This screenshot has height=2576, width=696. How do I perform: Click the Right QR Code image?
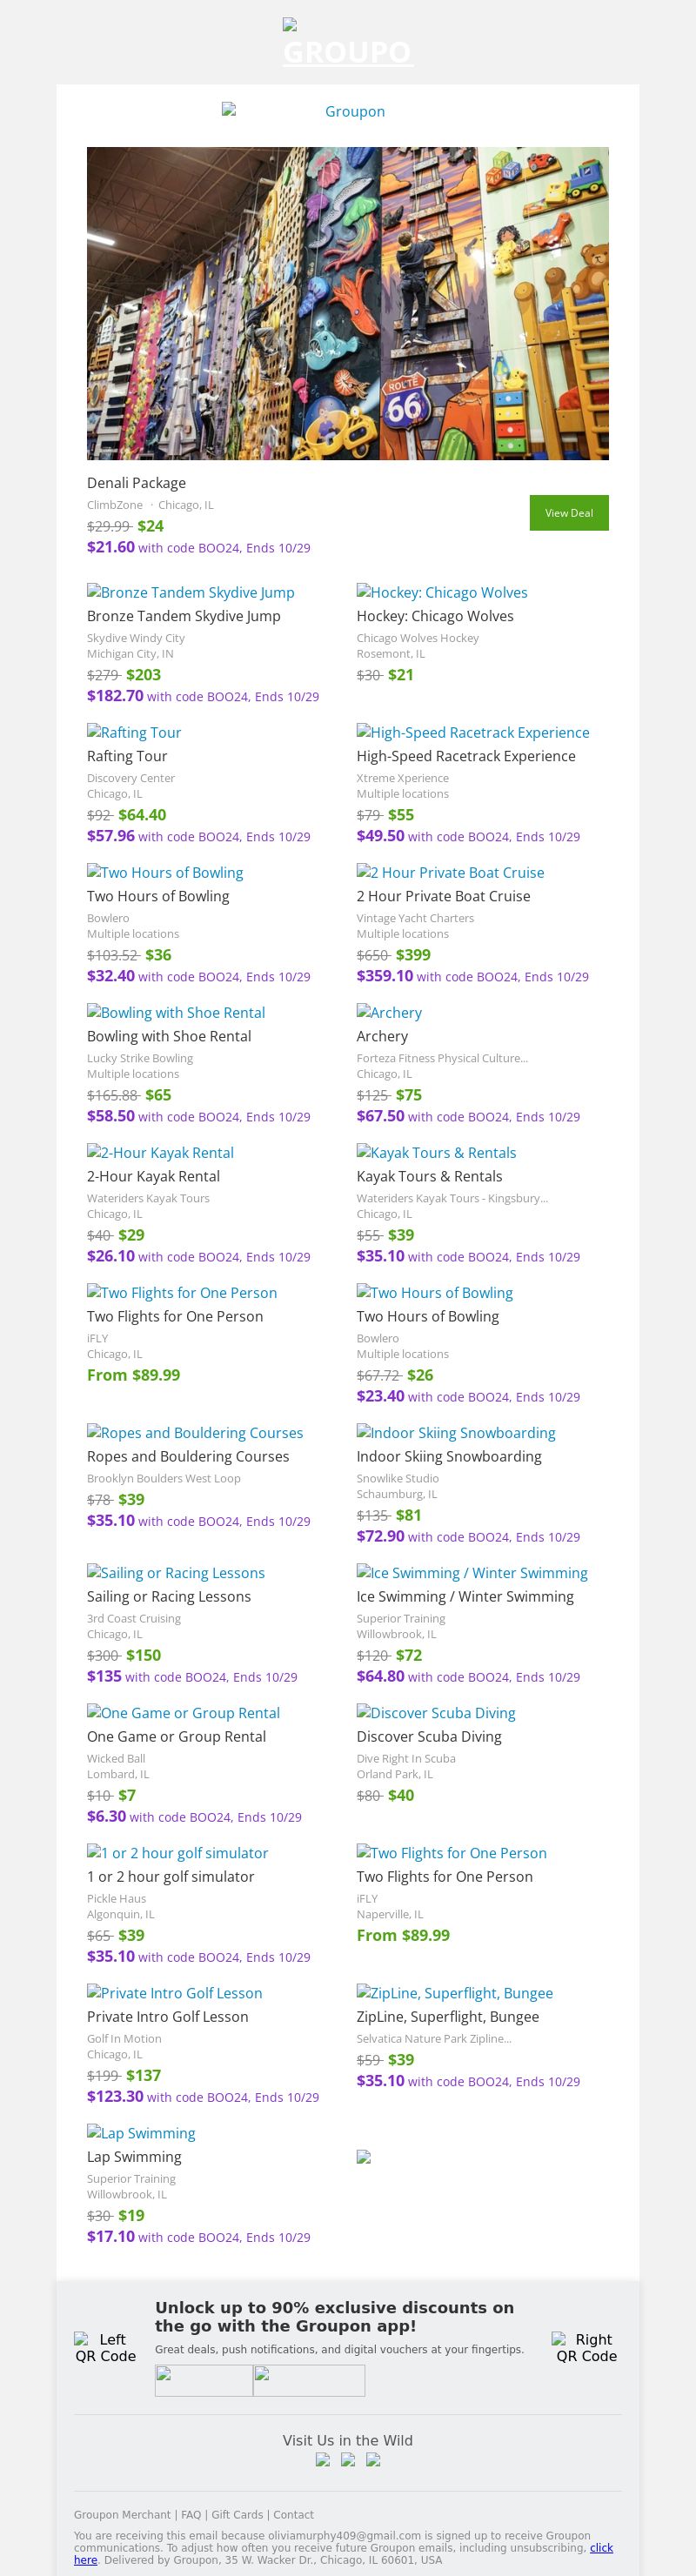tap(586, 2347)
